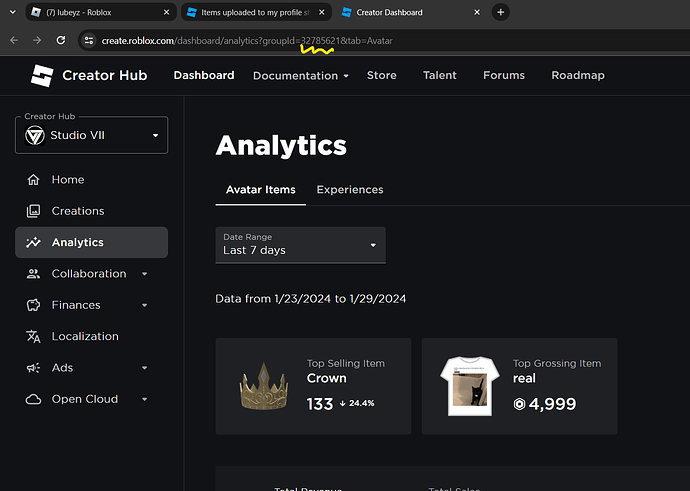Expand the Ads submenu arrow
The image size is (690, 491).
(144, 367)
